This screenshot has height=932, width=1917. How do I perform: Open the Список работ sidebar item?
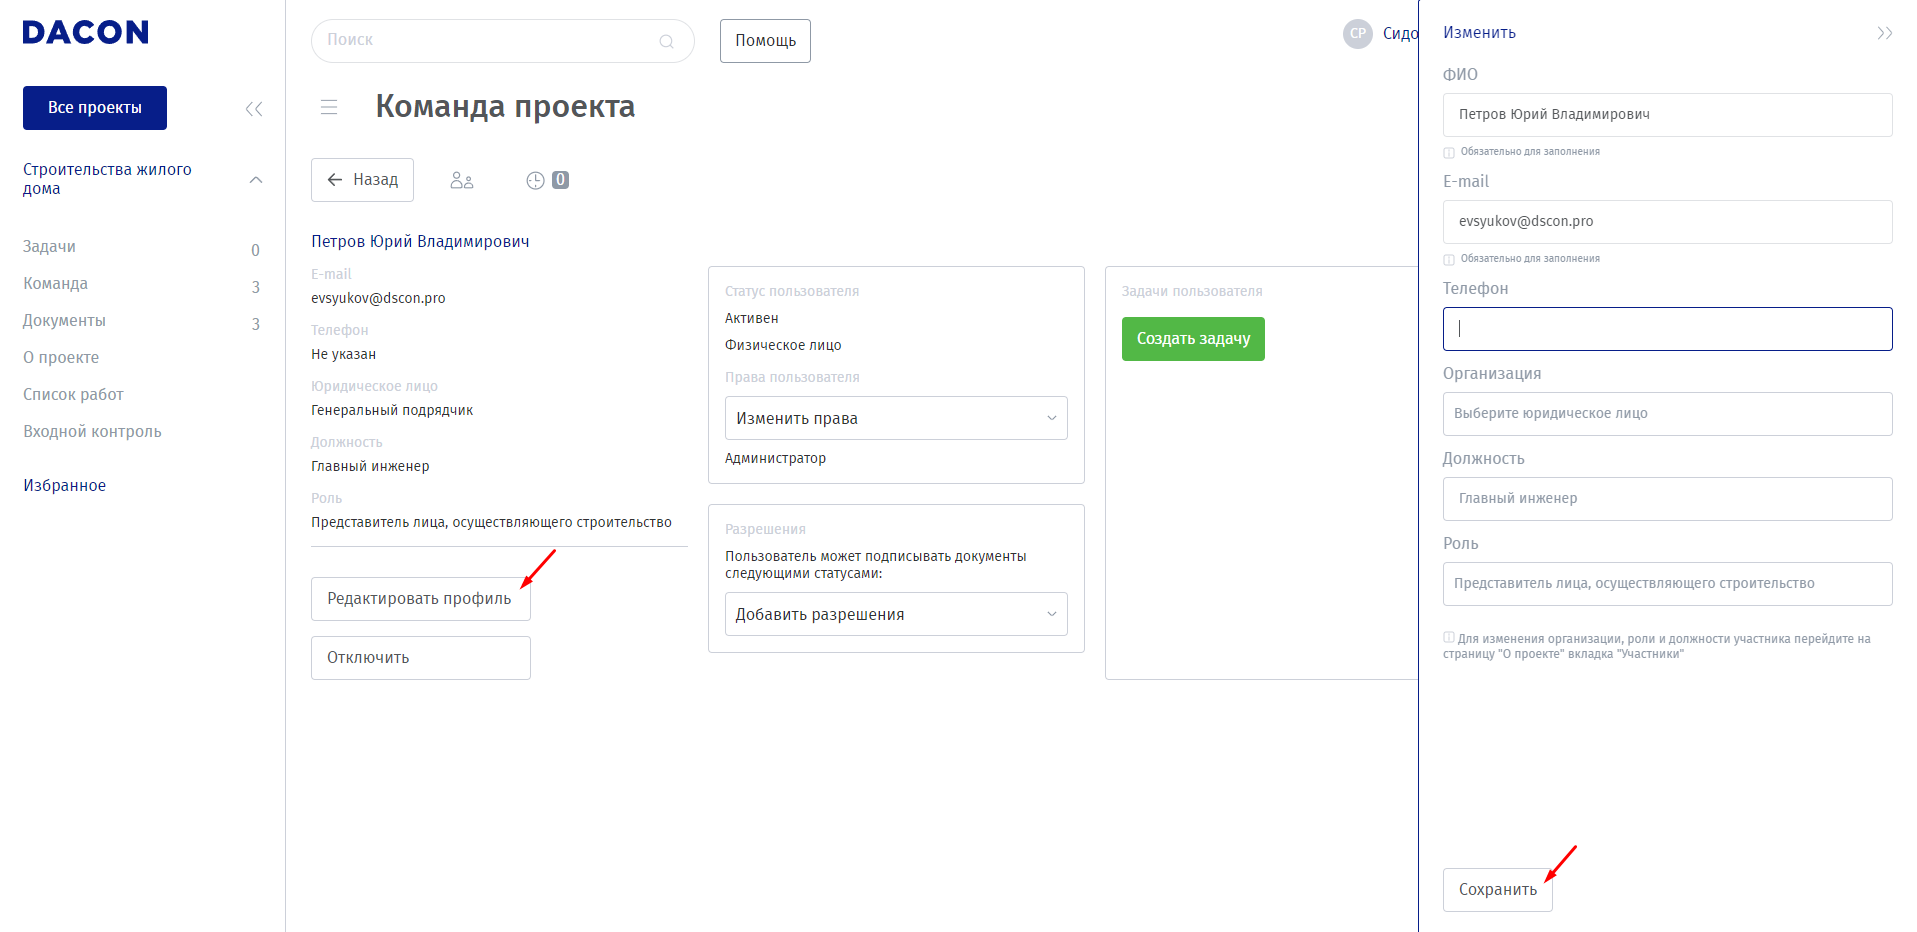73,395
